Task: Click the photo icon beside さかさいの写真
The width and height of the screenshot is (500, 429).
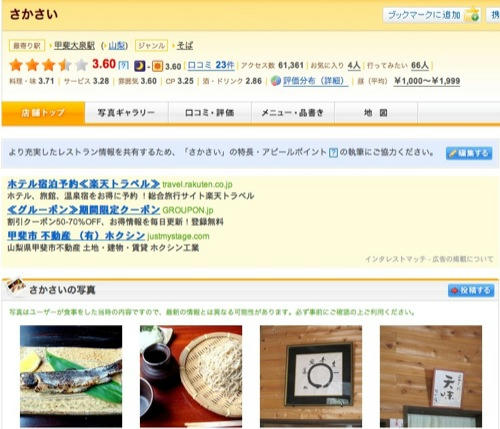Action: pos(16,287)
